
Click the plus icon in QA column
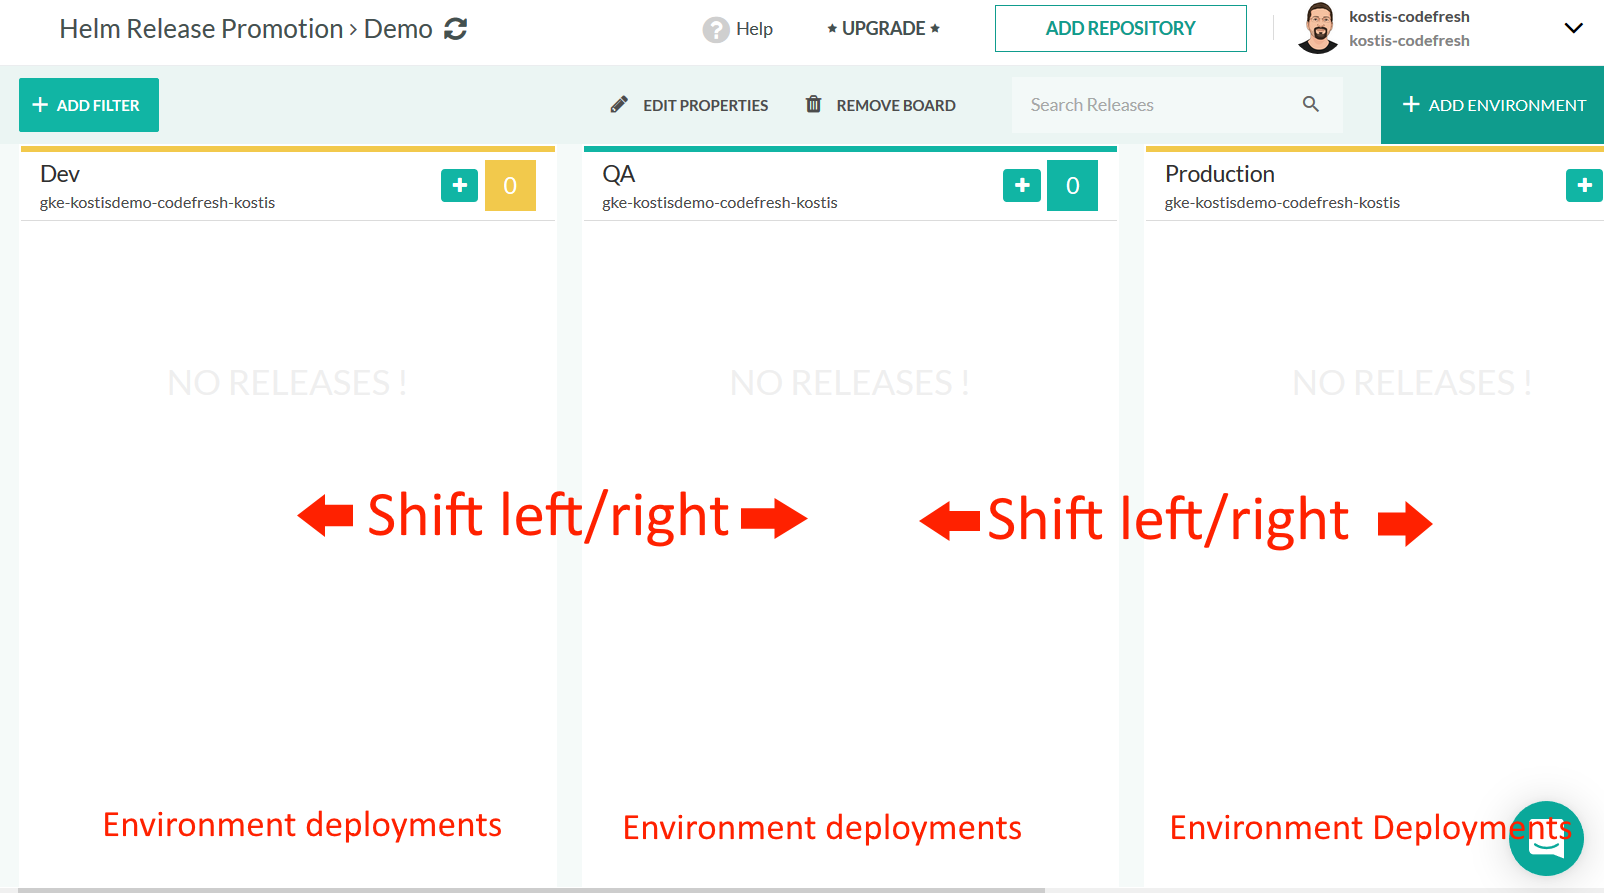[x=1021, y=185]
